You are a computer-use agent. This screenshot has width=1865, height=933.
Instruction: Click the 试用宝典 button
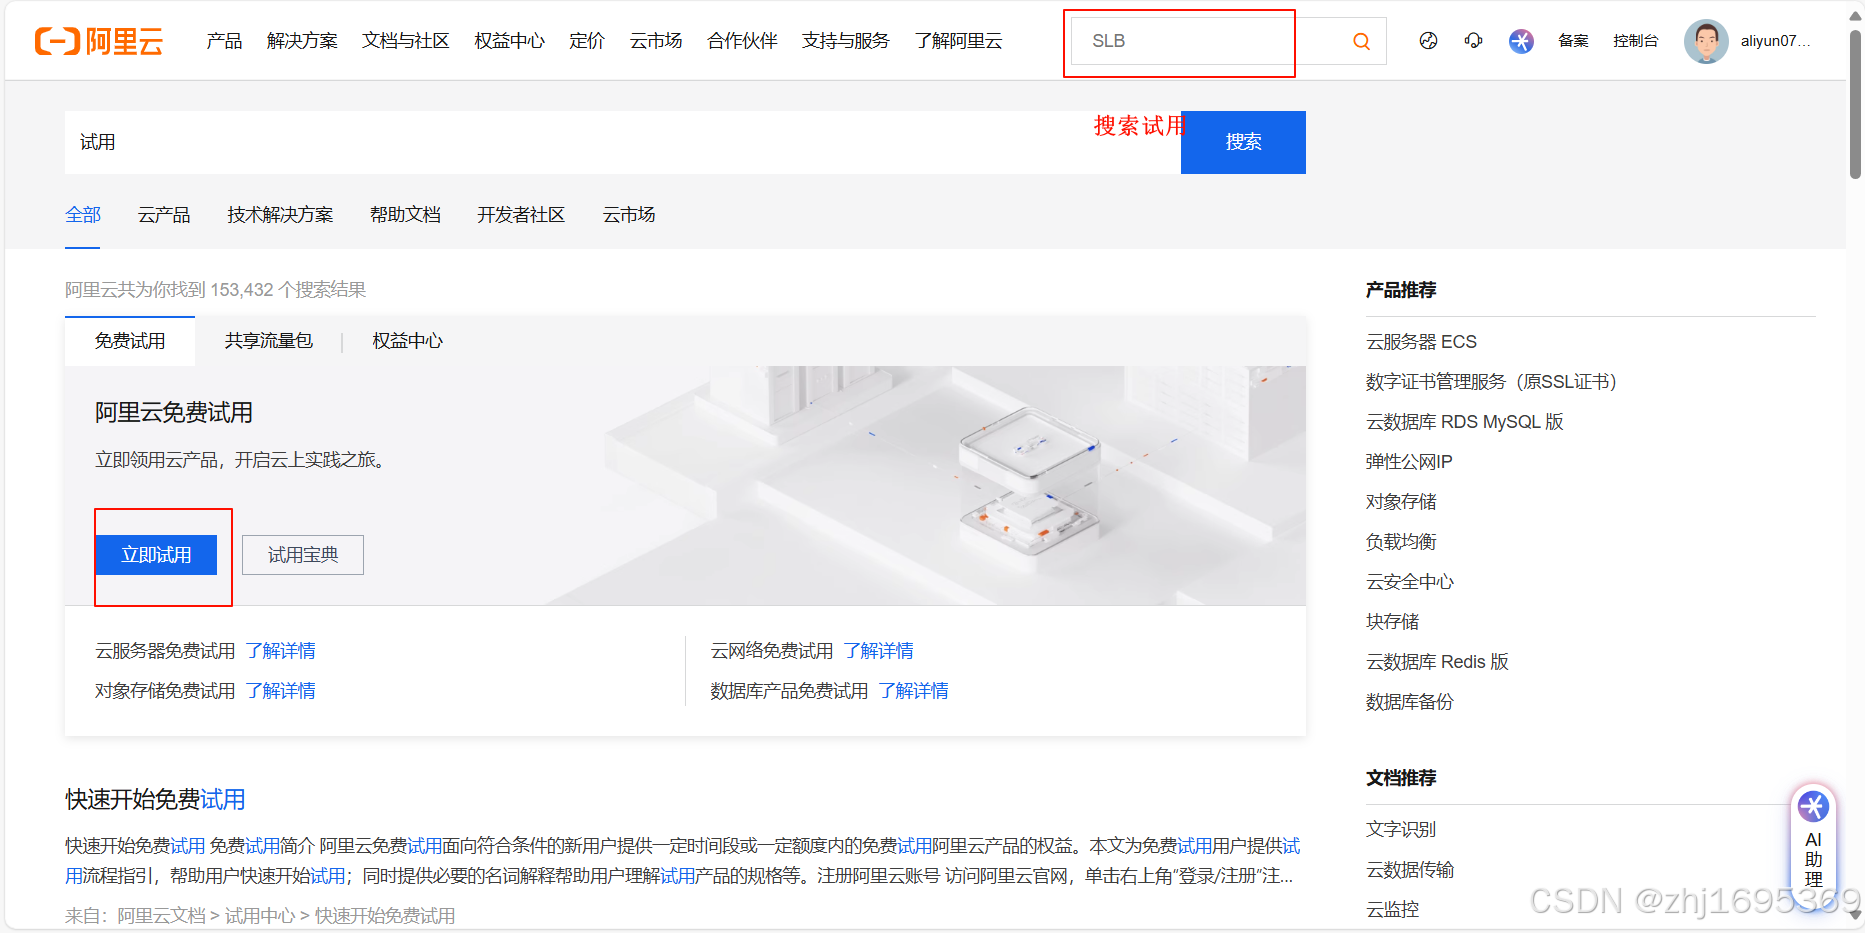303,555
